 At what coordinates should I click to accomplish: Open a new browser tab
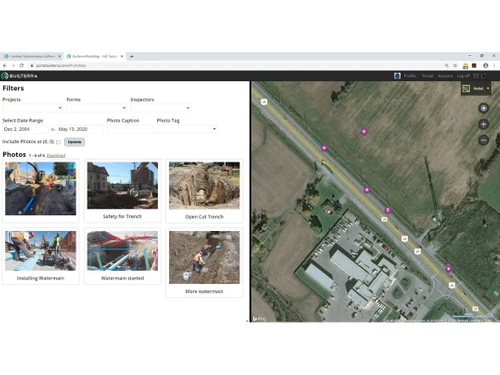coord(132,56)
